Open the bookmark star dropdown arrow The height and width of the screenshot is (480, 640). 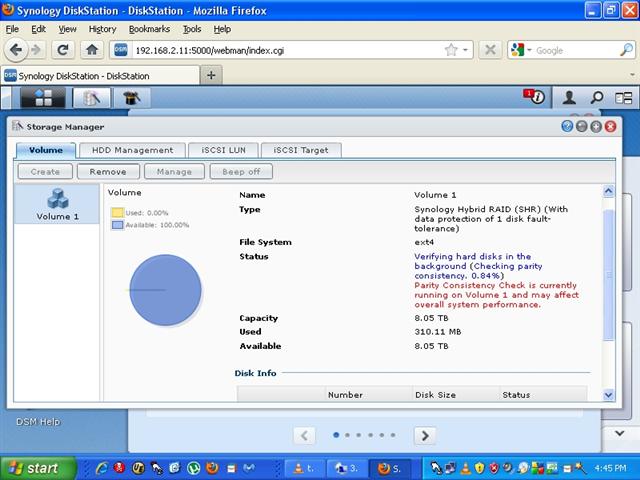pyautogui.click(x=465, y=50)
